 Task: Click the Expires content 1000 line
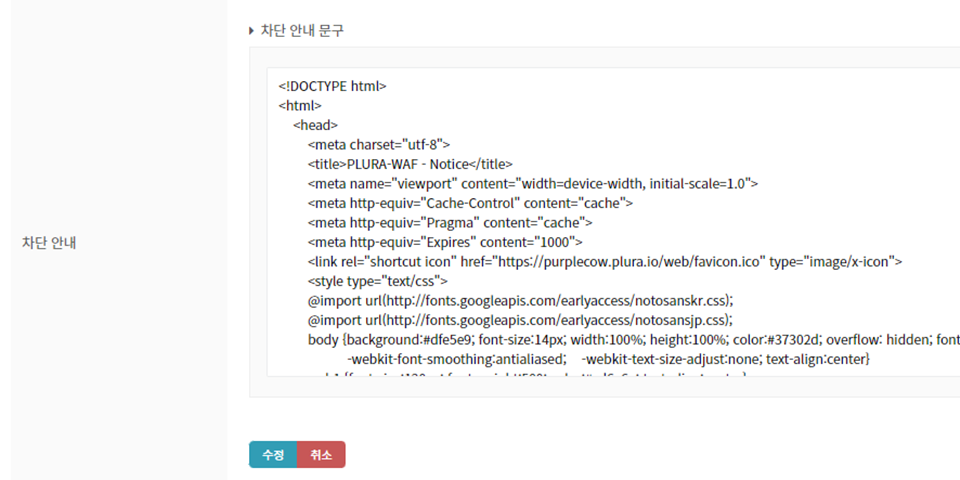click(x=445, y=242)
